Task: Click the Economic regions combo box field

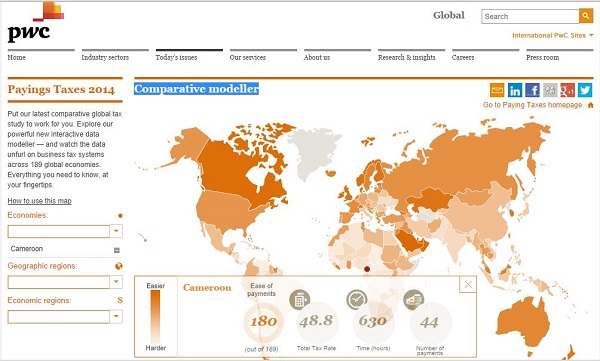Action: [x=59, y=317]
